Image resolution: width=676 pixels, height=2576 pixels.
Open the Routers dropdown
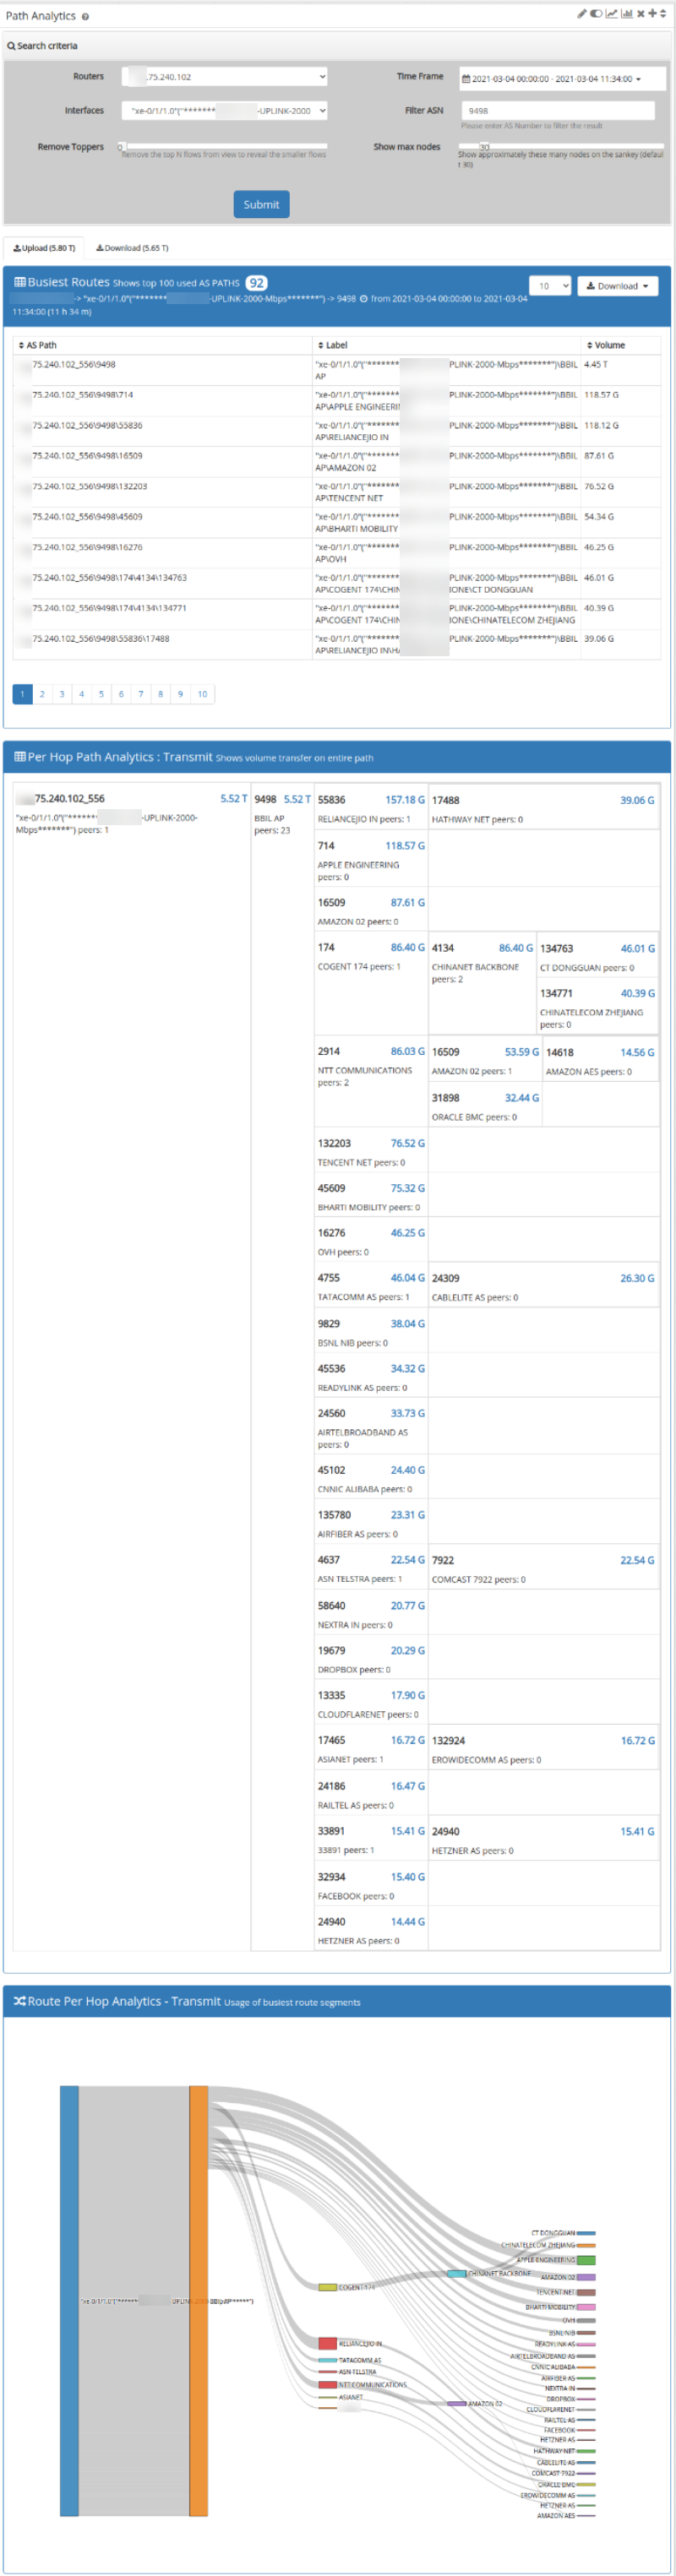click(224, 77)
